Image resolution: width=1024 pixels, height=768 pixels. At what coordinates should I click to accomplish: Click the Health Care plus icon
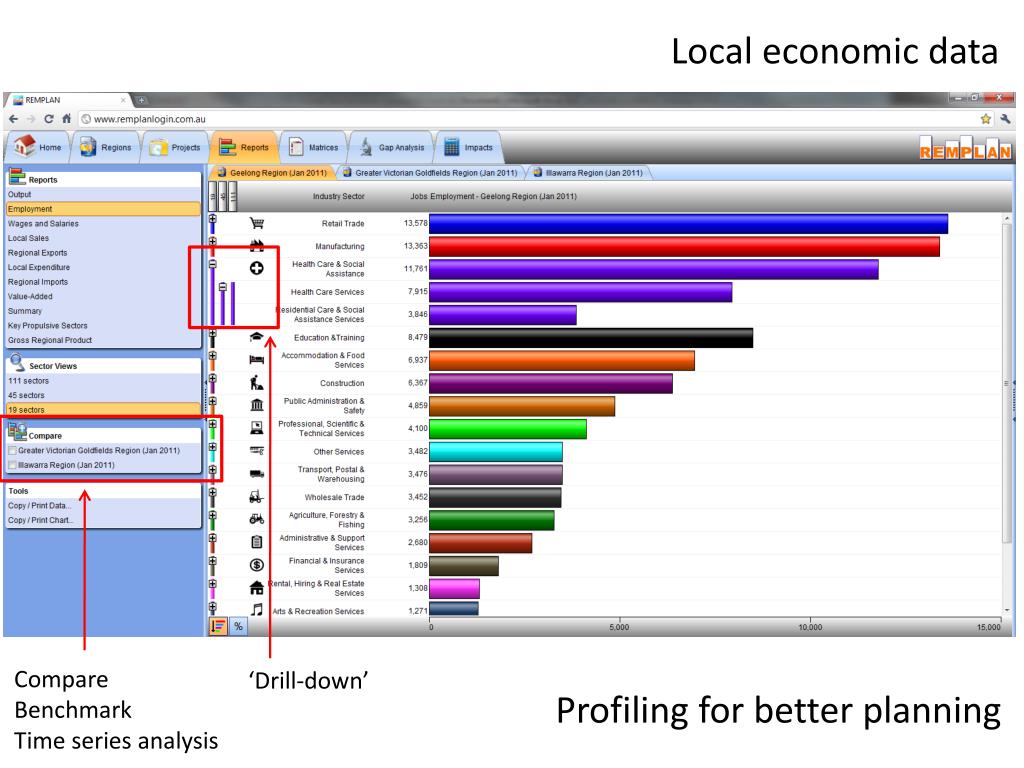pyautogui.click(x=257, y=268)
